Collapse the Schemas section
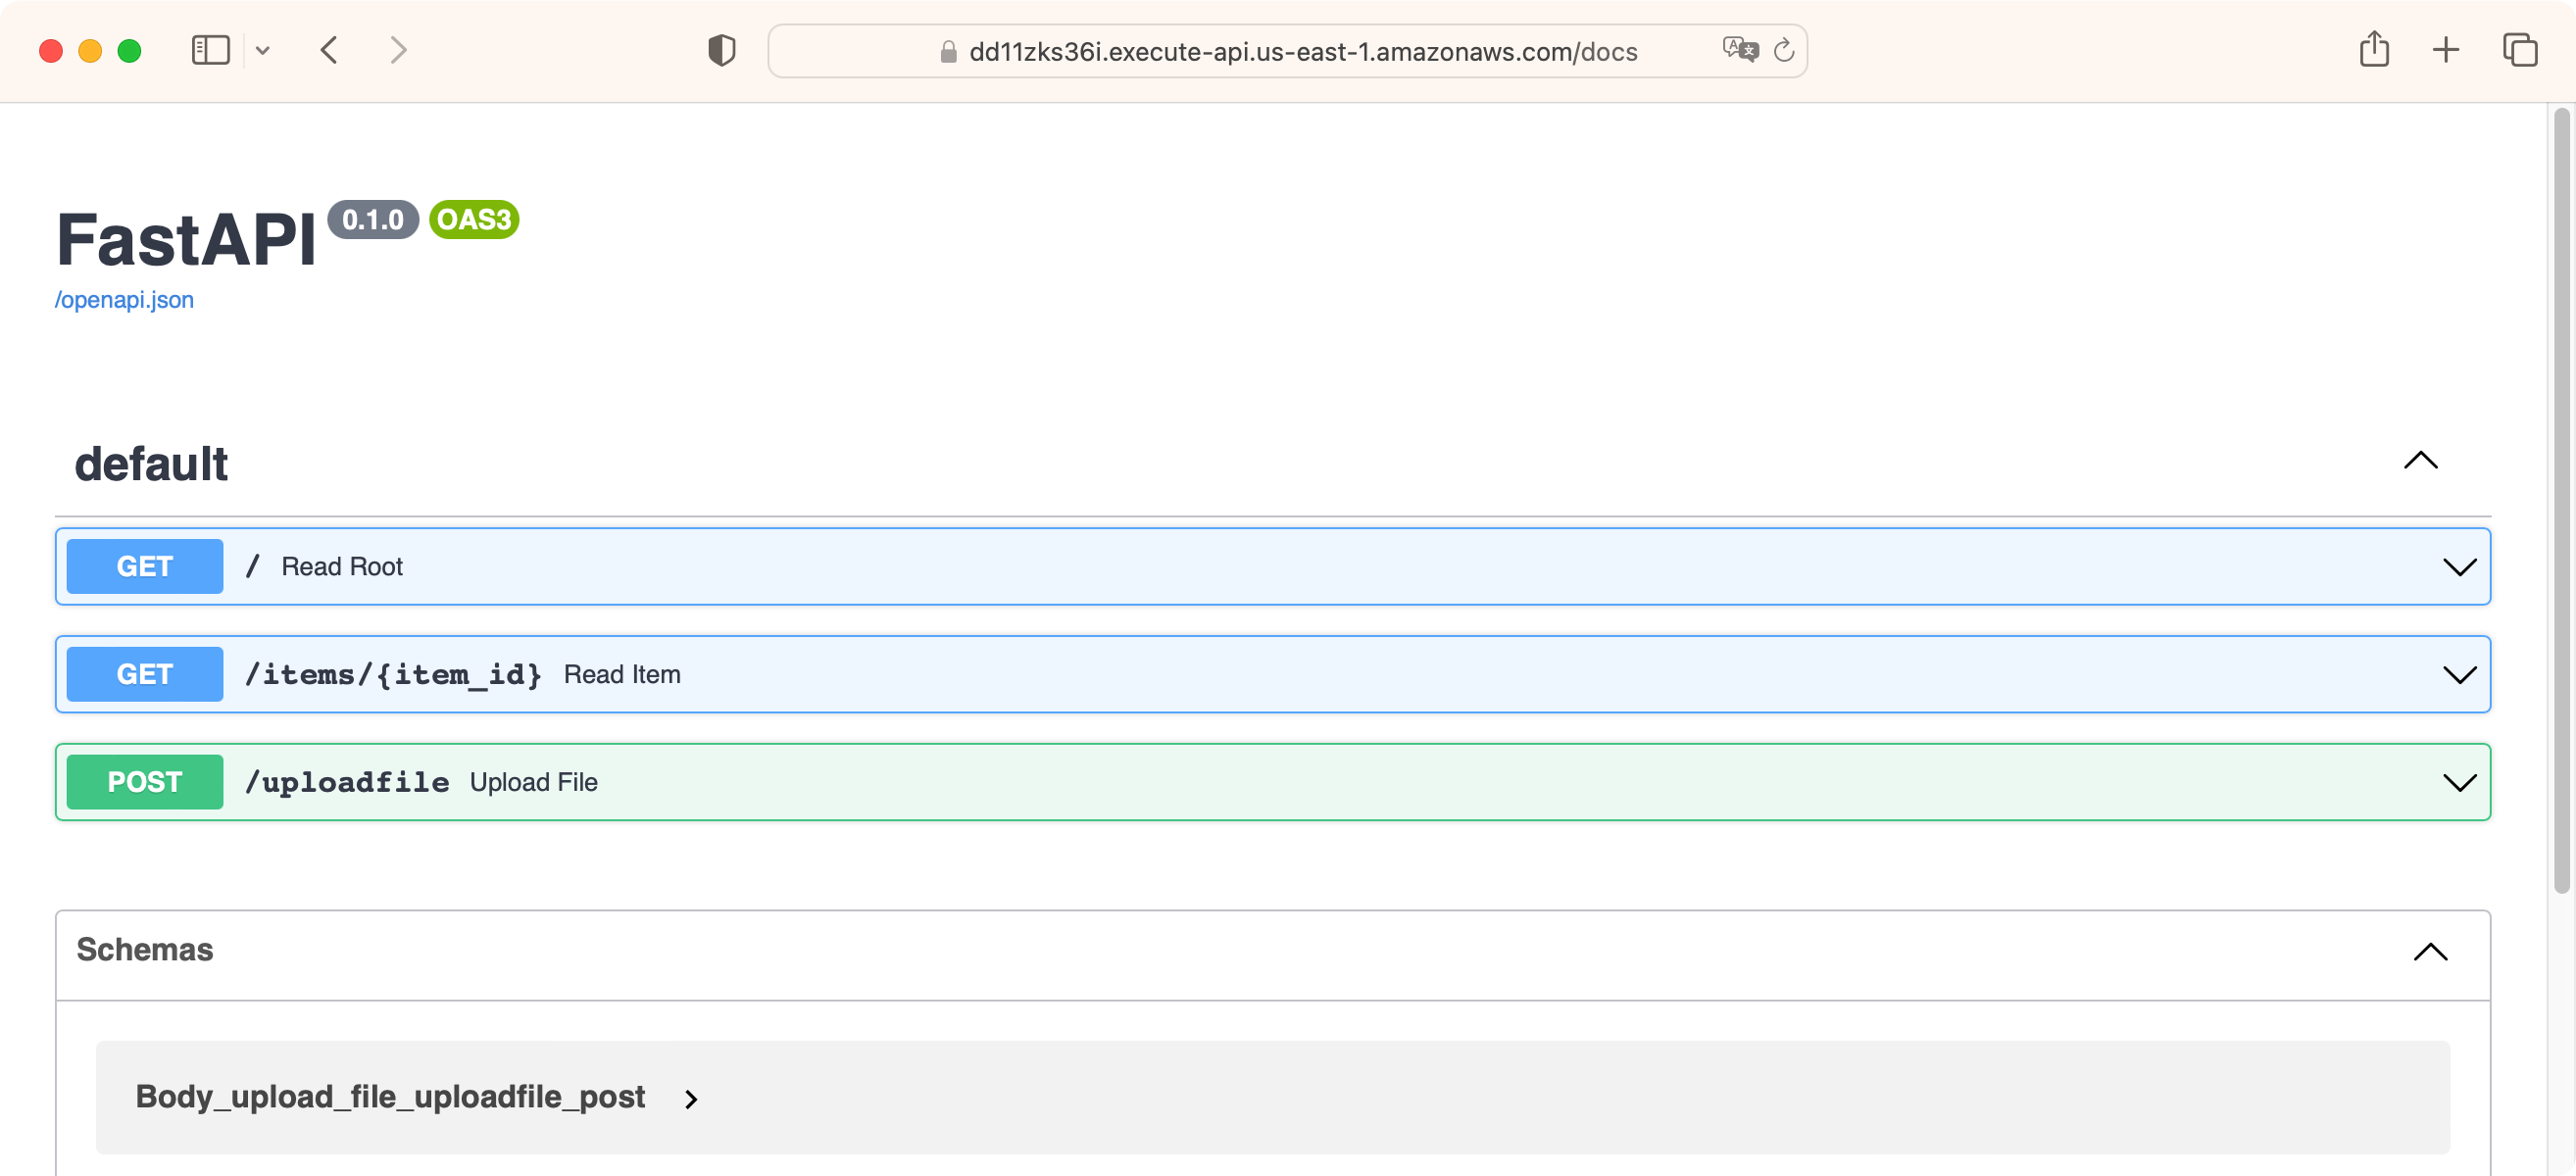The height and width of the screenshot is (1176, 2576). click(2430, 951)
